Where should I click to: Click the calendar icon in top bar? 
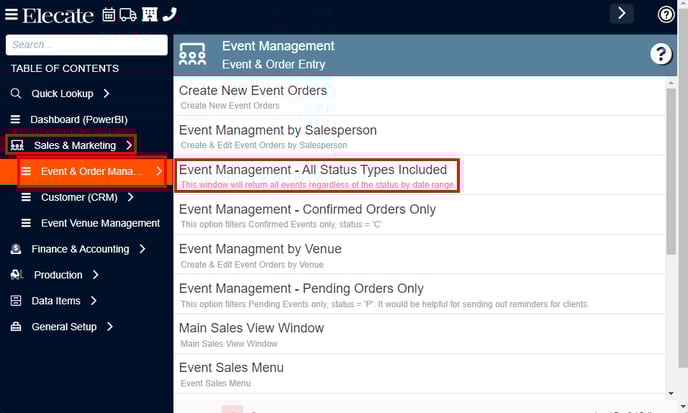108,15
